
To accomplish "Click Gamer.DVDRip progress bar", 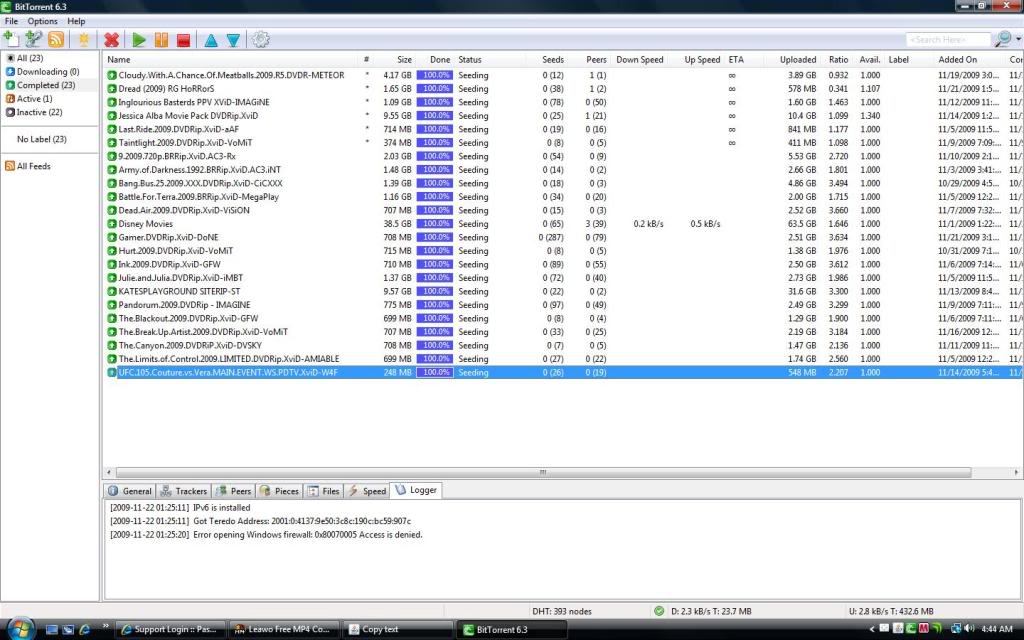I will [434, 238].
